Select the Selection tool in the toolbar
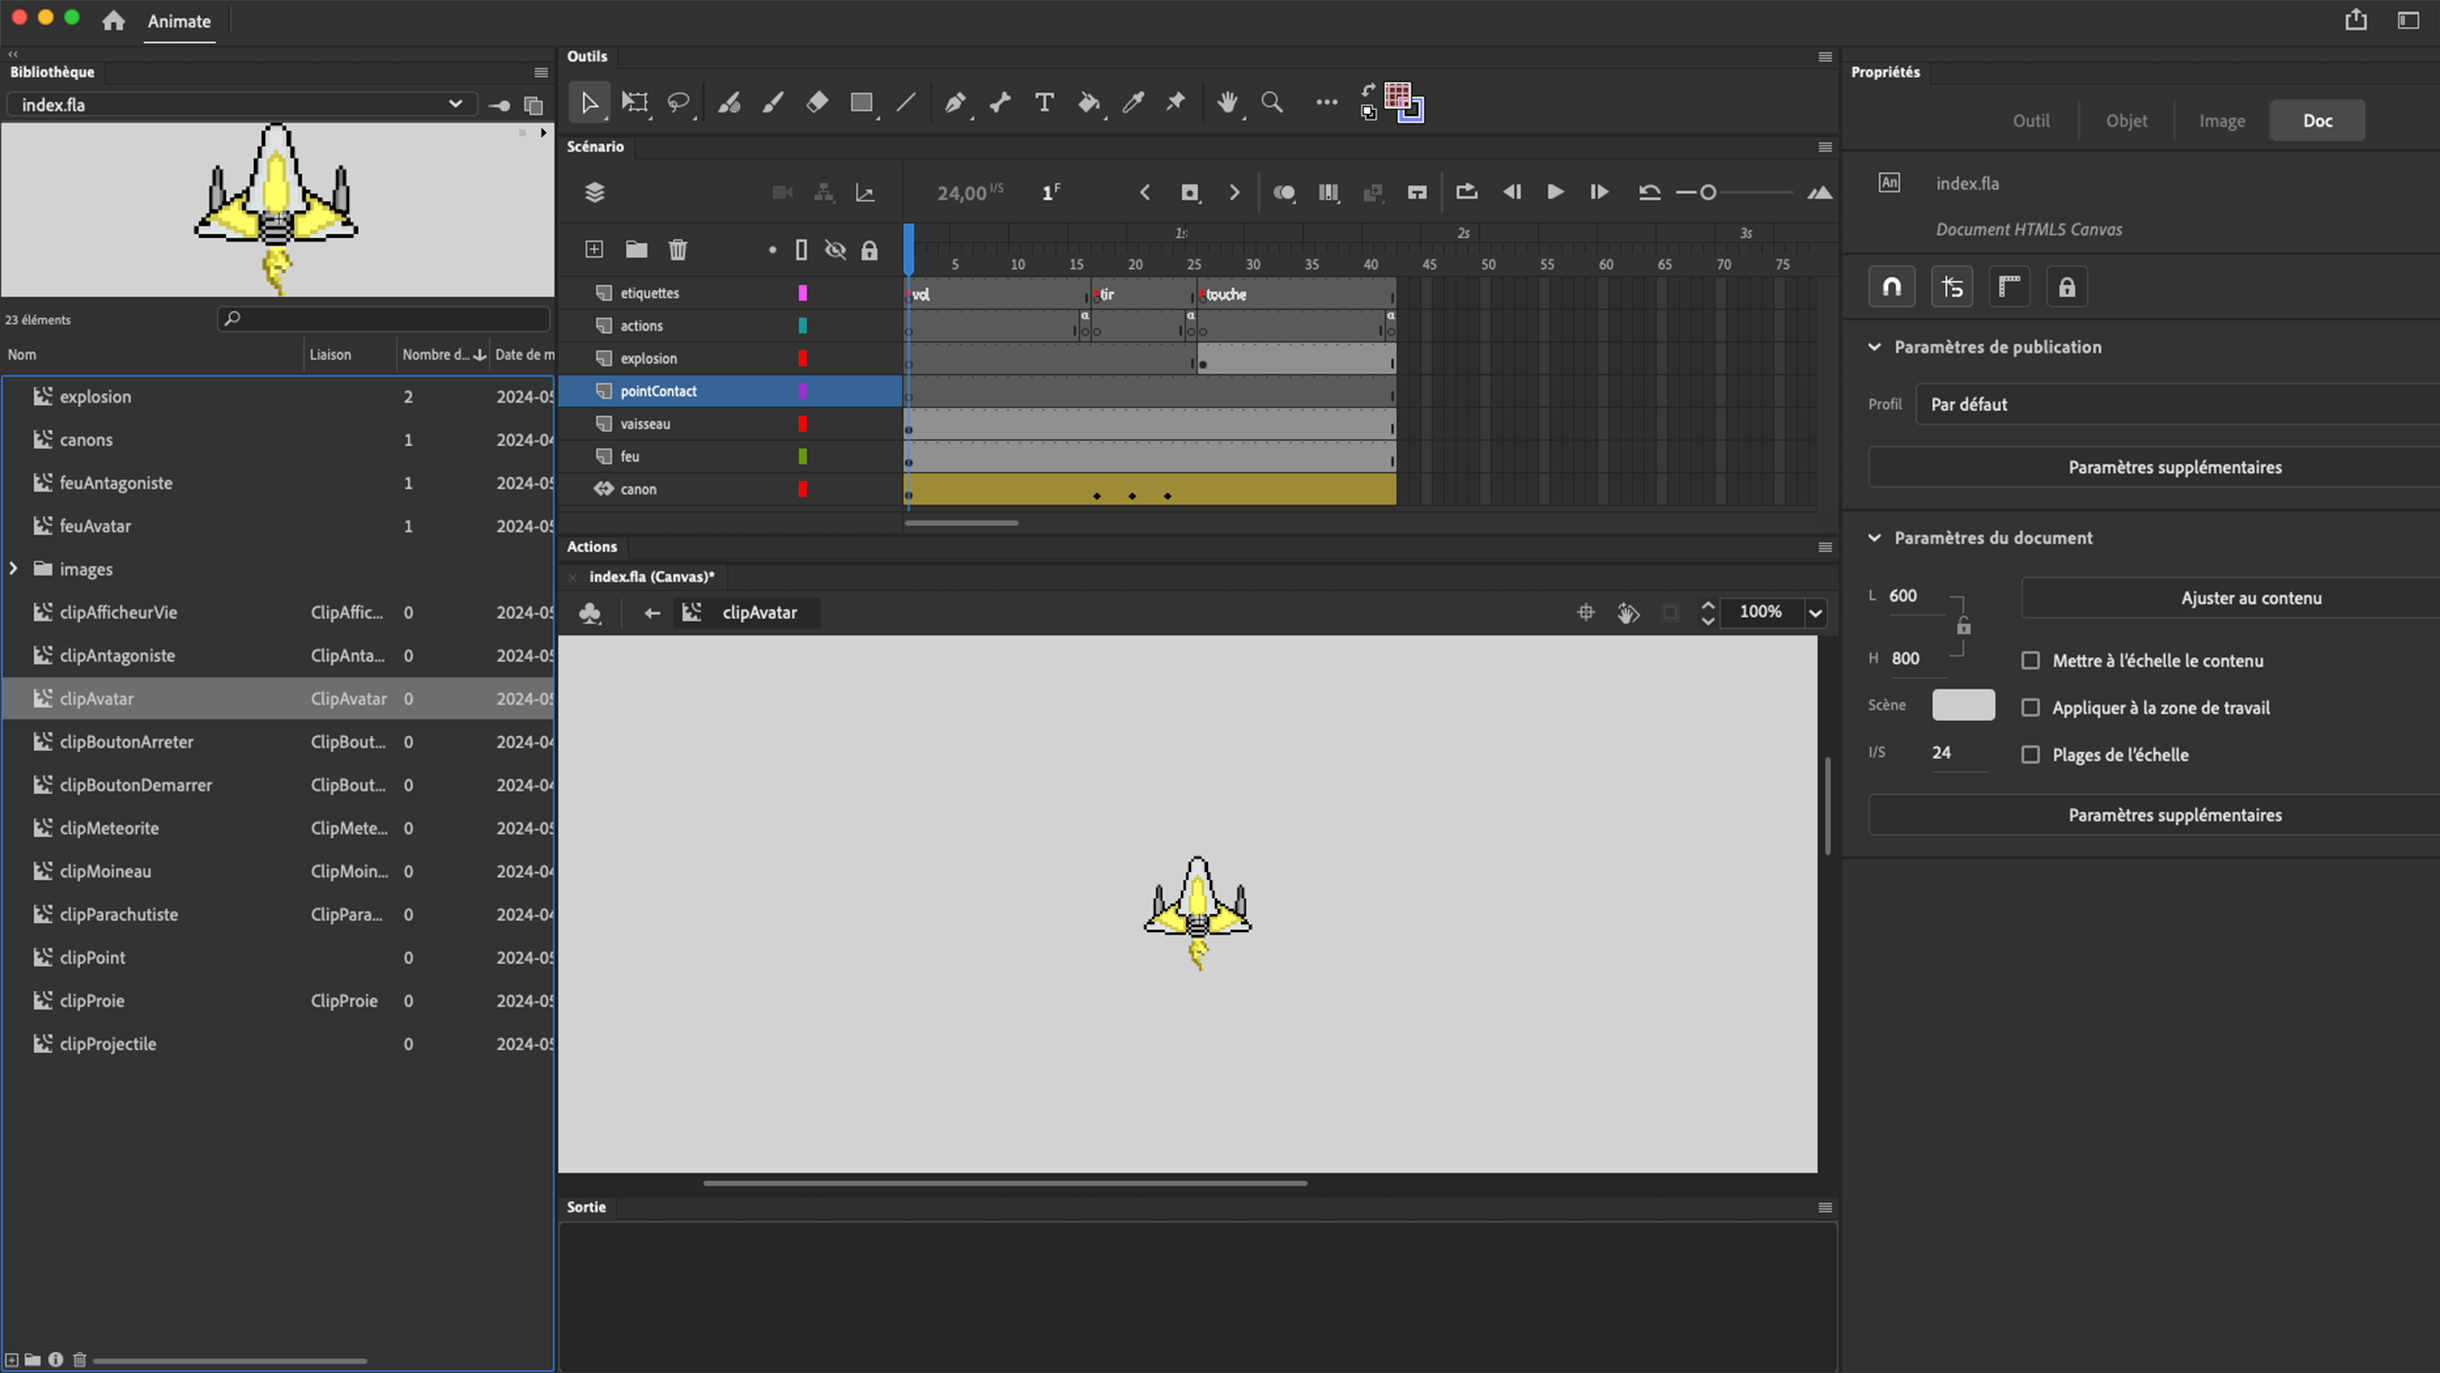The image size is (2440, 1373). (x=589, y=102)
